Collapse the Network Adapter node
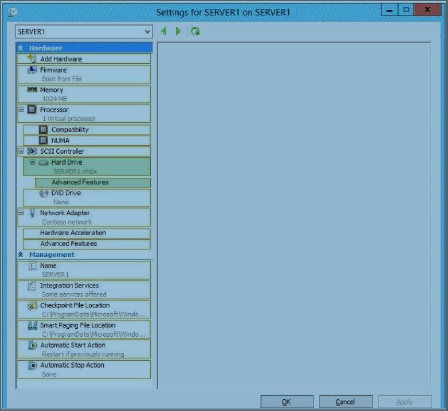 click(x=21, y=213)
